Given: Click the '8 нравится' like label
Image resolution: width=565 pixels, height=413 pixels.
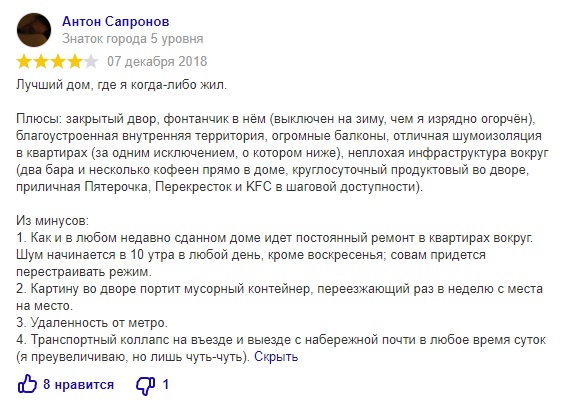Looking at the screenshot, I should coord(79,385).
